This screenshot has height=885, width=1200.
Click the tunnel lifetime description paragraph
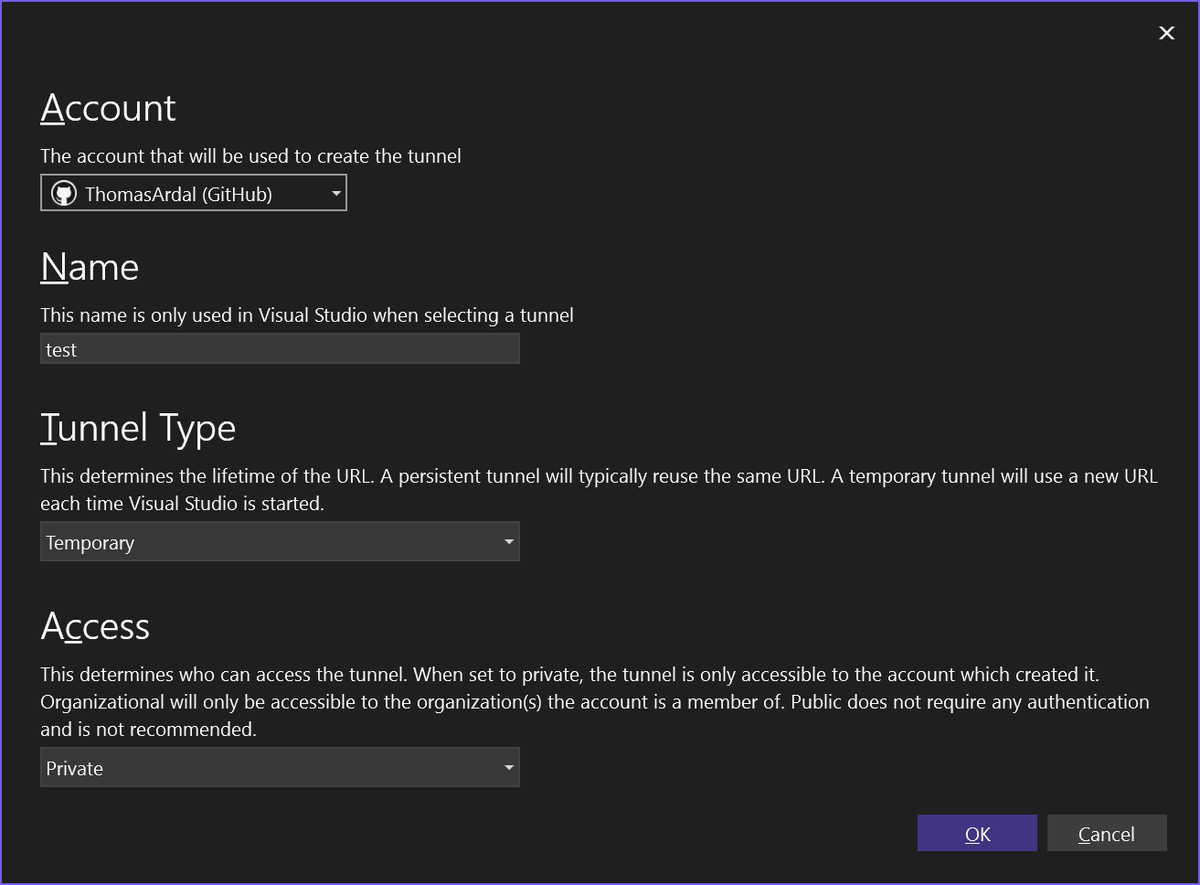(x=599, y=490)
